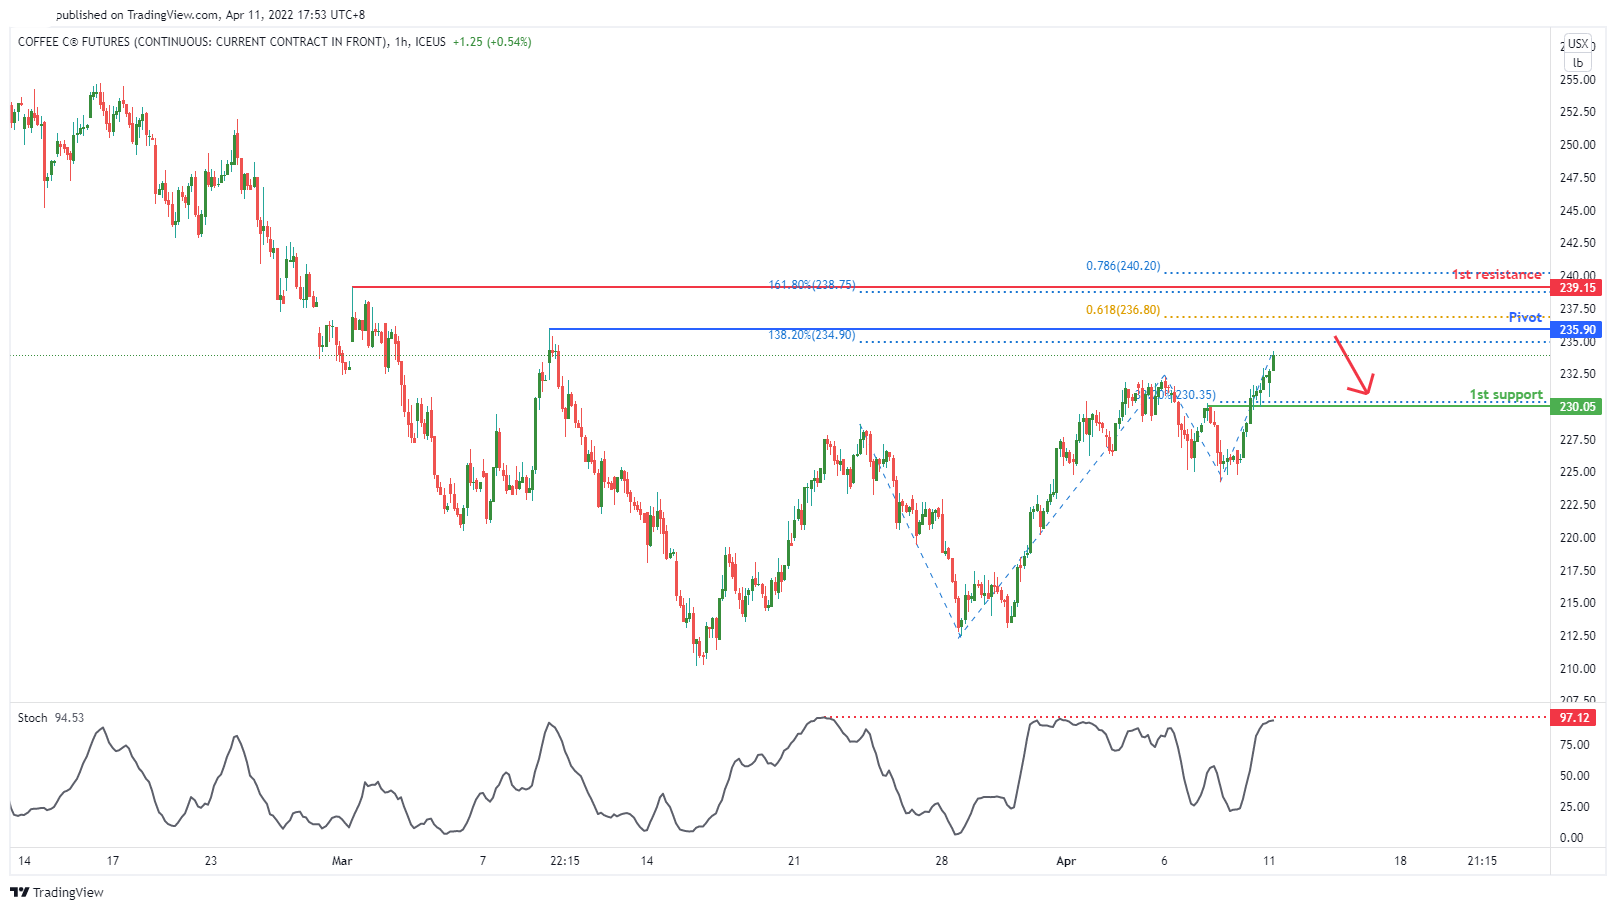Click the 210.00 price axis label
1616x910 pixels.
1578,669
